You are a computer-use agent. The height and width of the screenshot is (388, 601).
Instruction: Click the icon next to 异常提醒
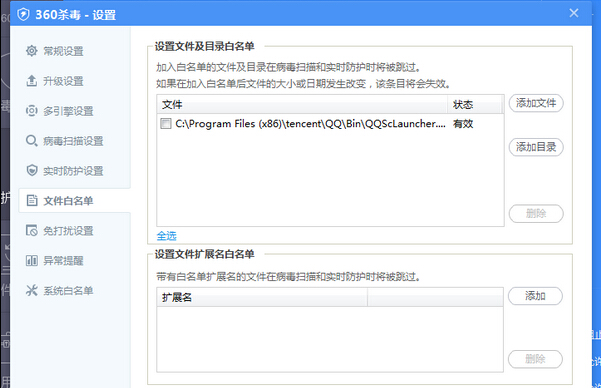31,260
